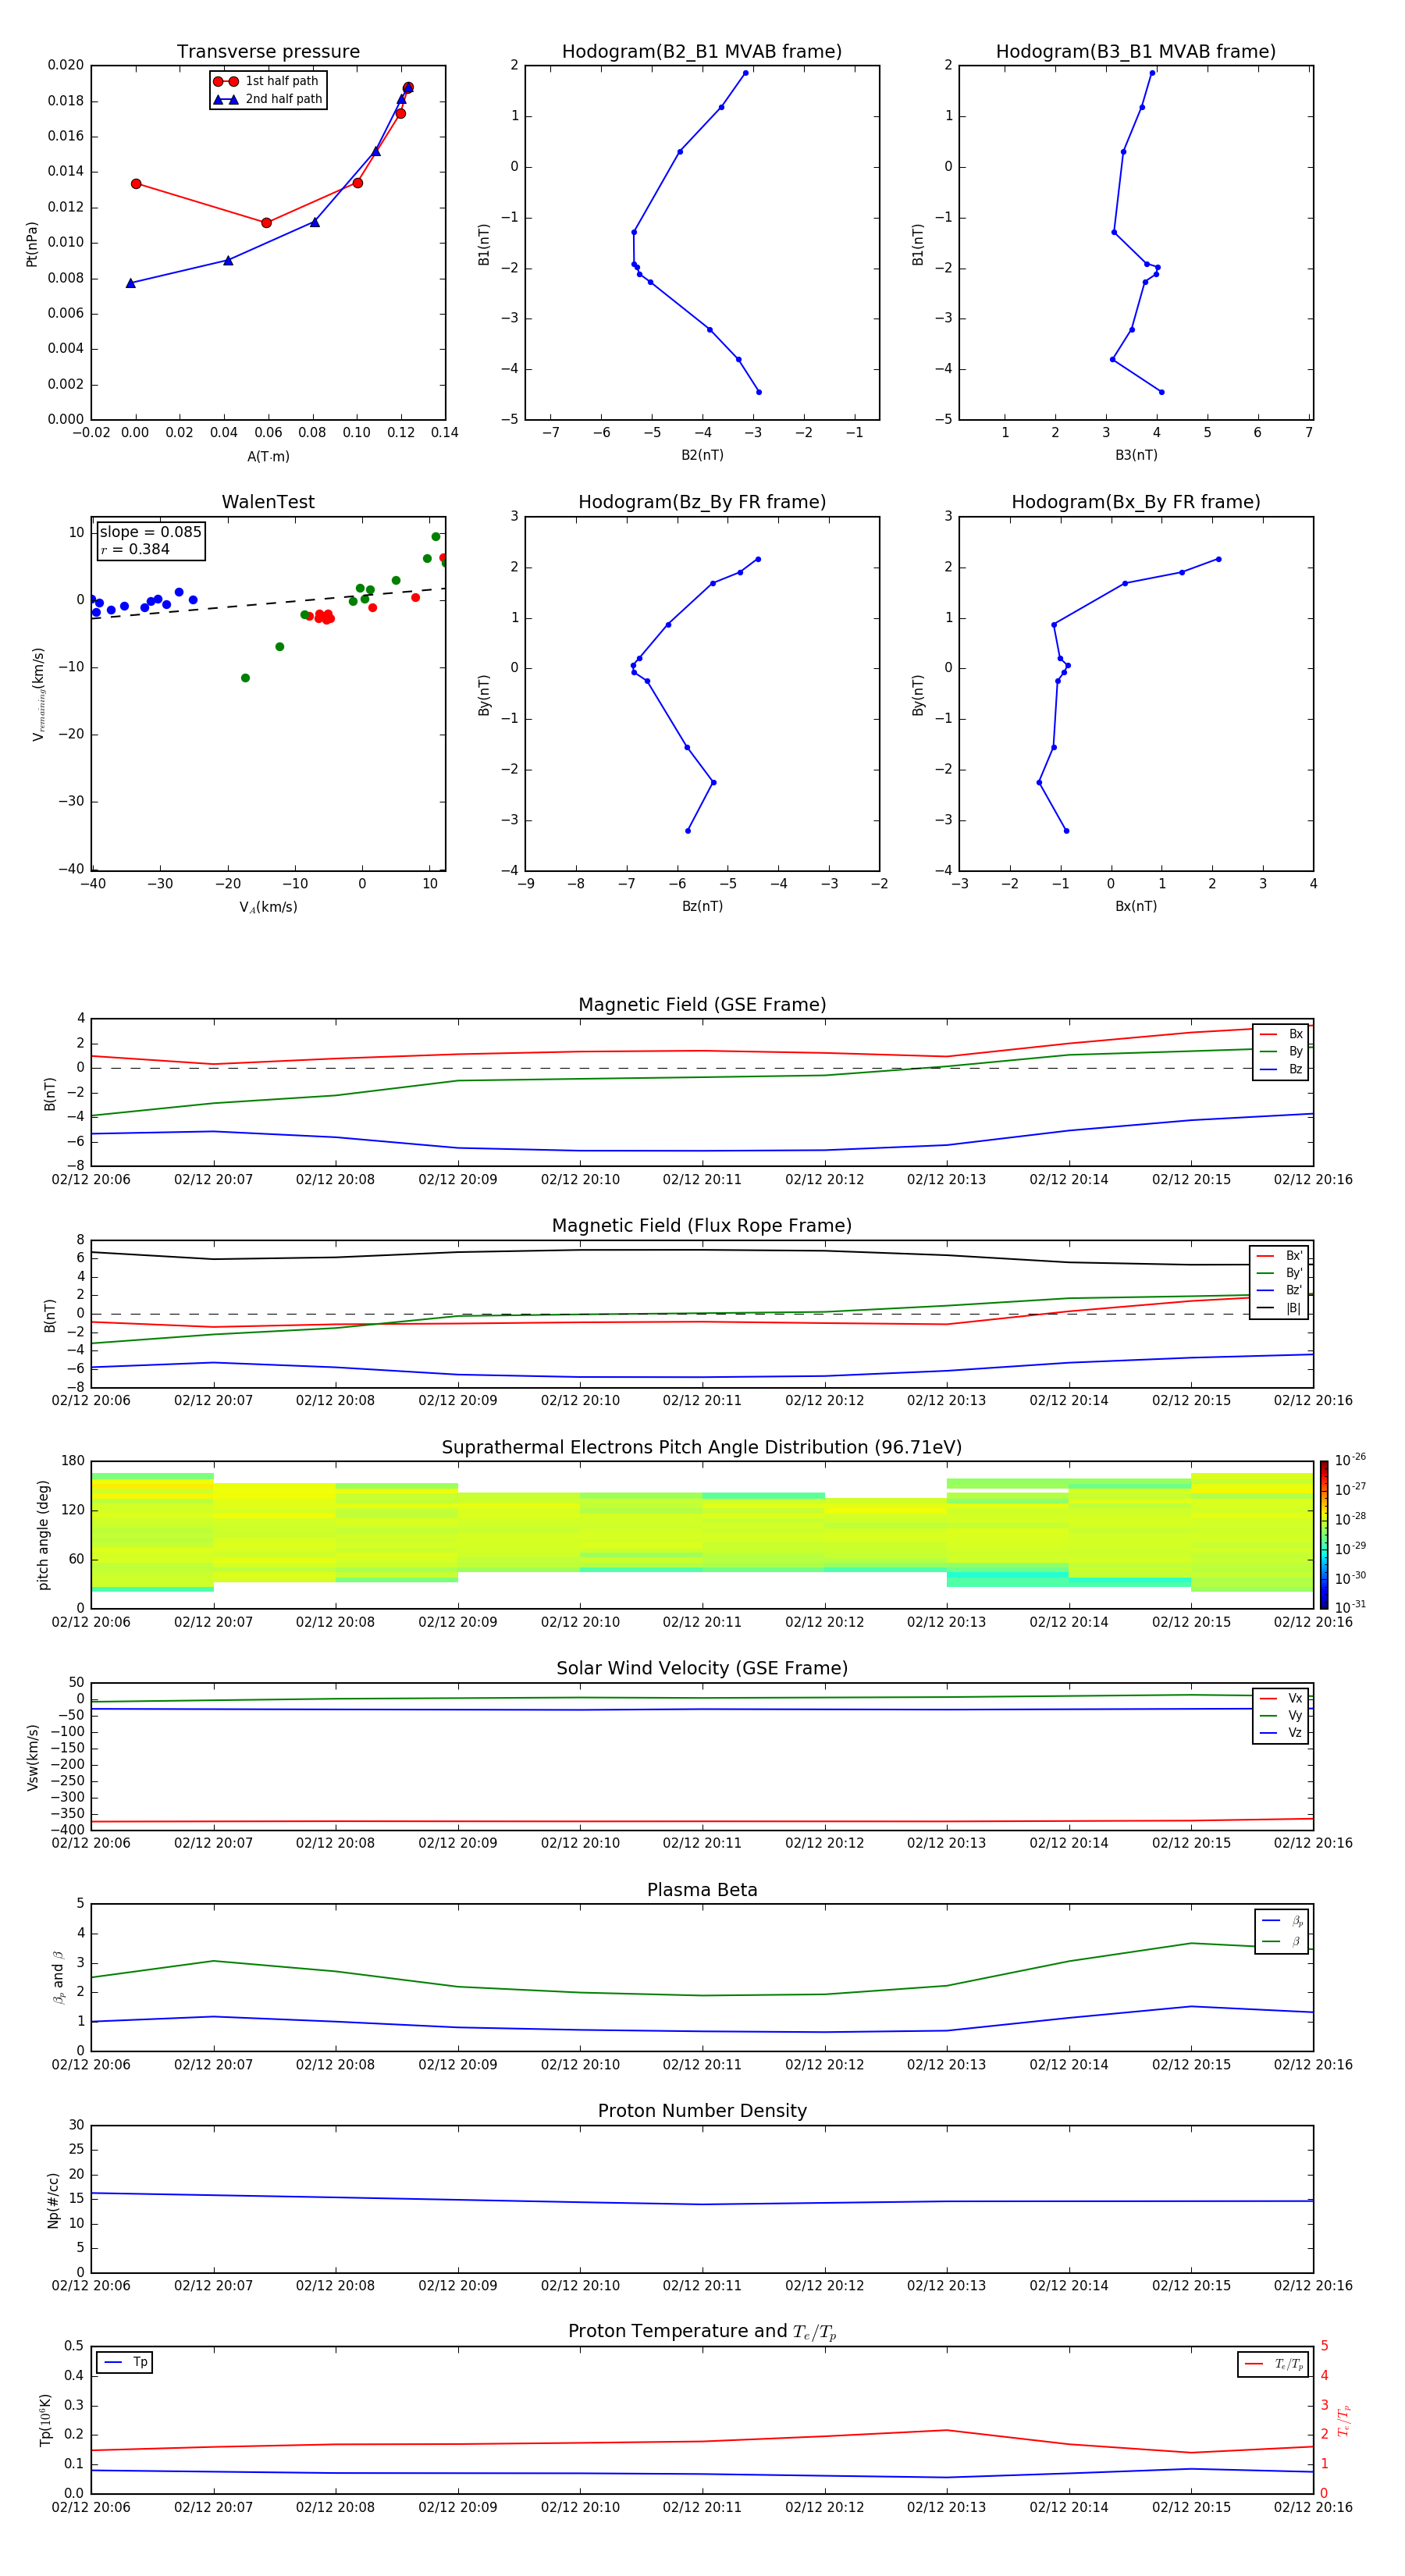This screenshot has width=1405, height=2576.
Task: Click the "Bx'" entry in Flux Rope legend
Action: coord(1279,1256)
